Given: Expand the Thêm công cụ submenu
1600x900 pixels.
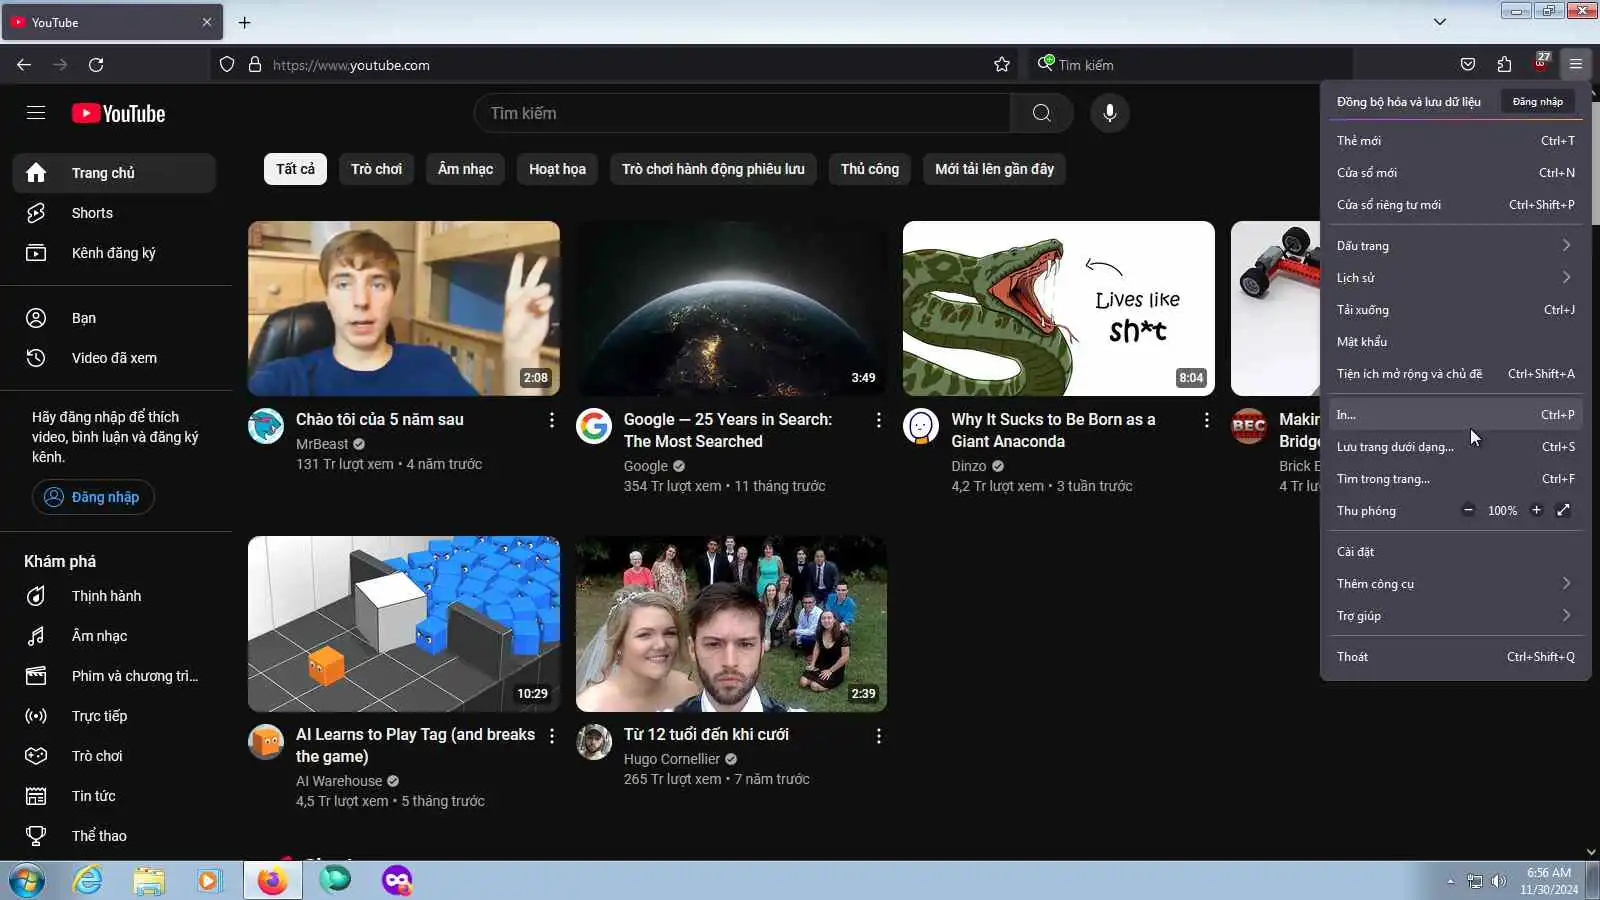Looking at the screenshot, I should click(1455, 584).
